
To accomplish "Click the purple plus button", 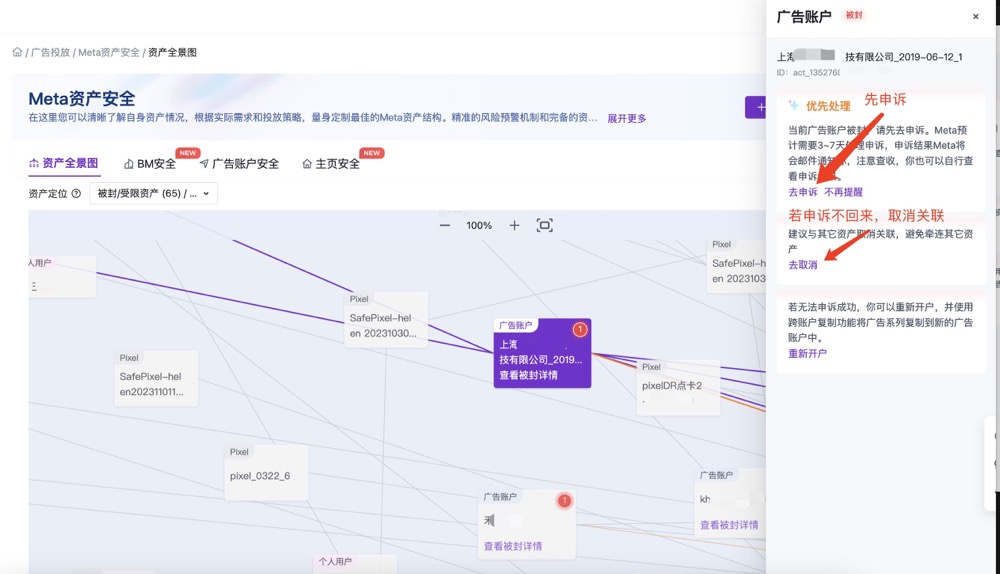I will click(x=756, y=107).
